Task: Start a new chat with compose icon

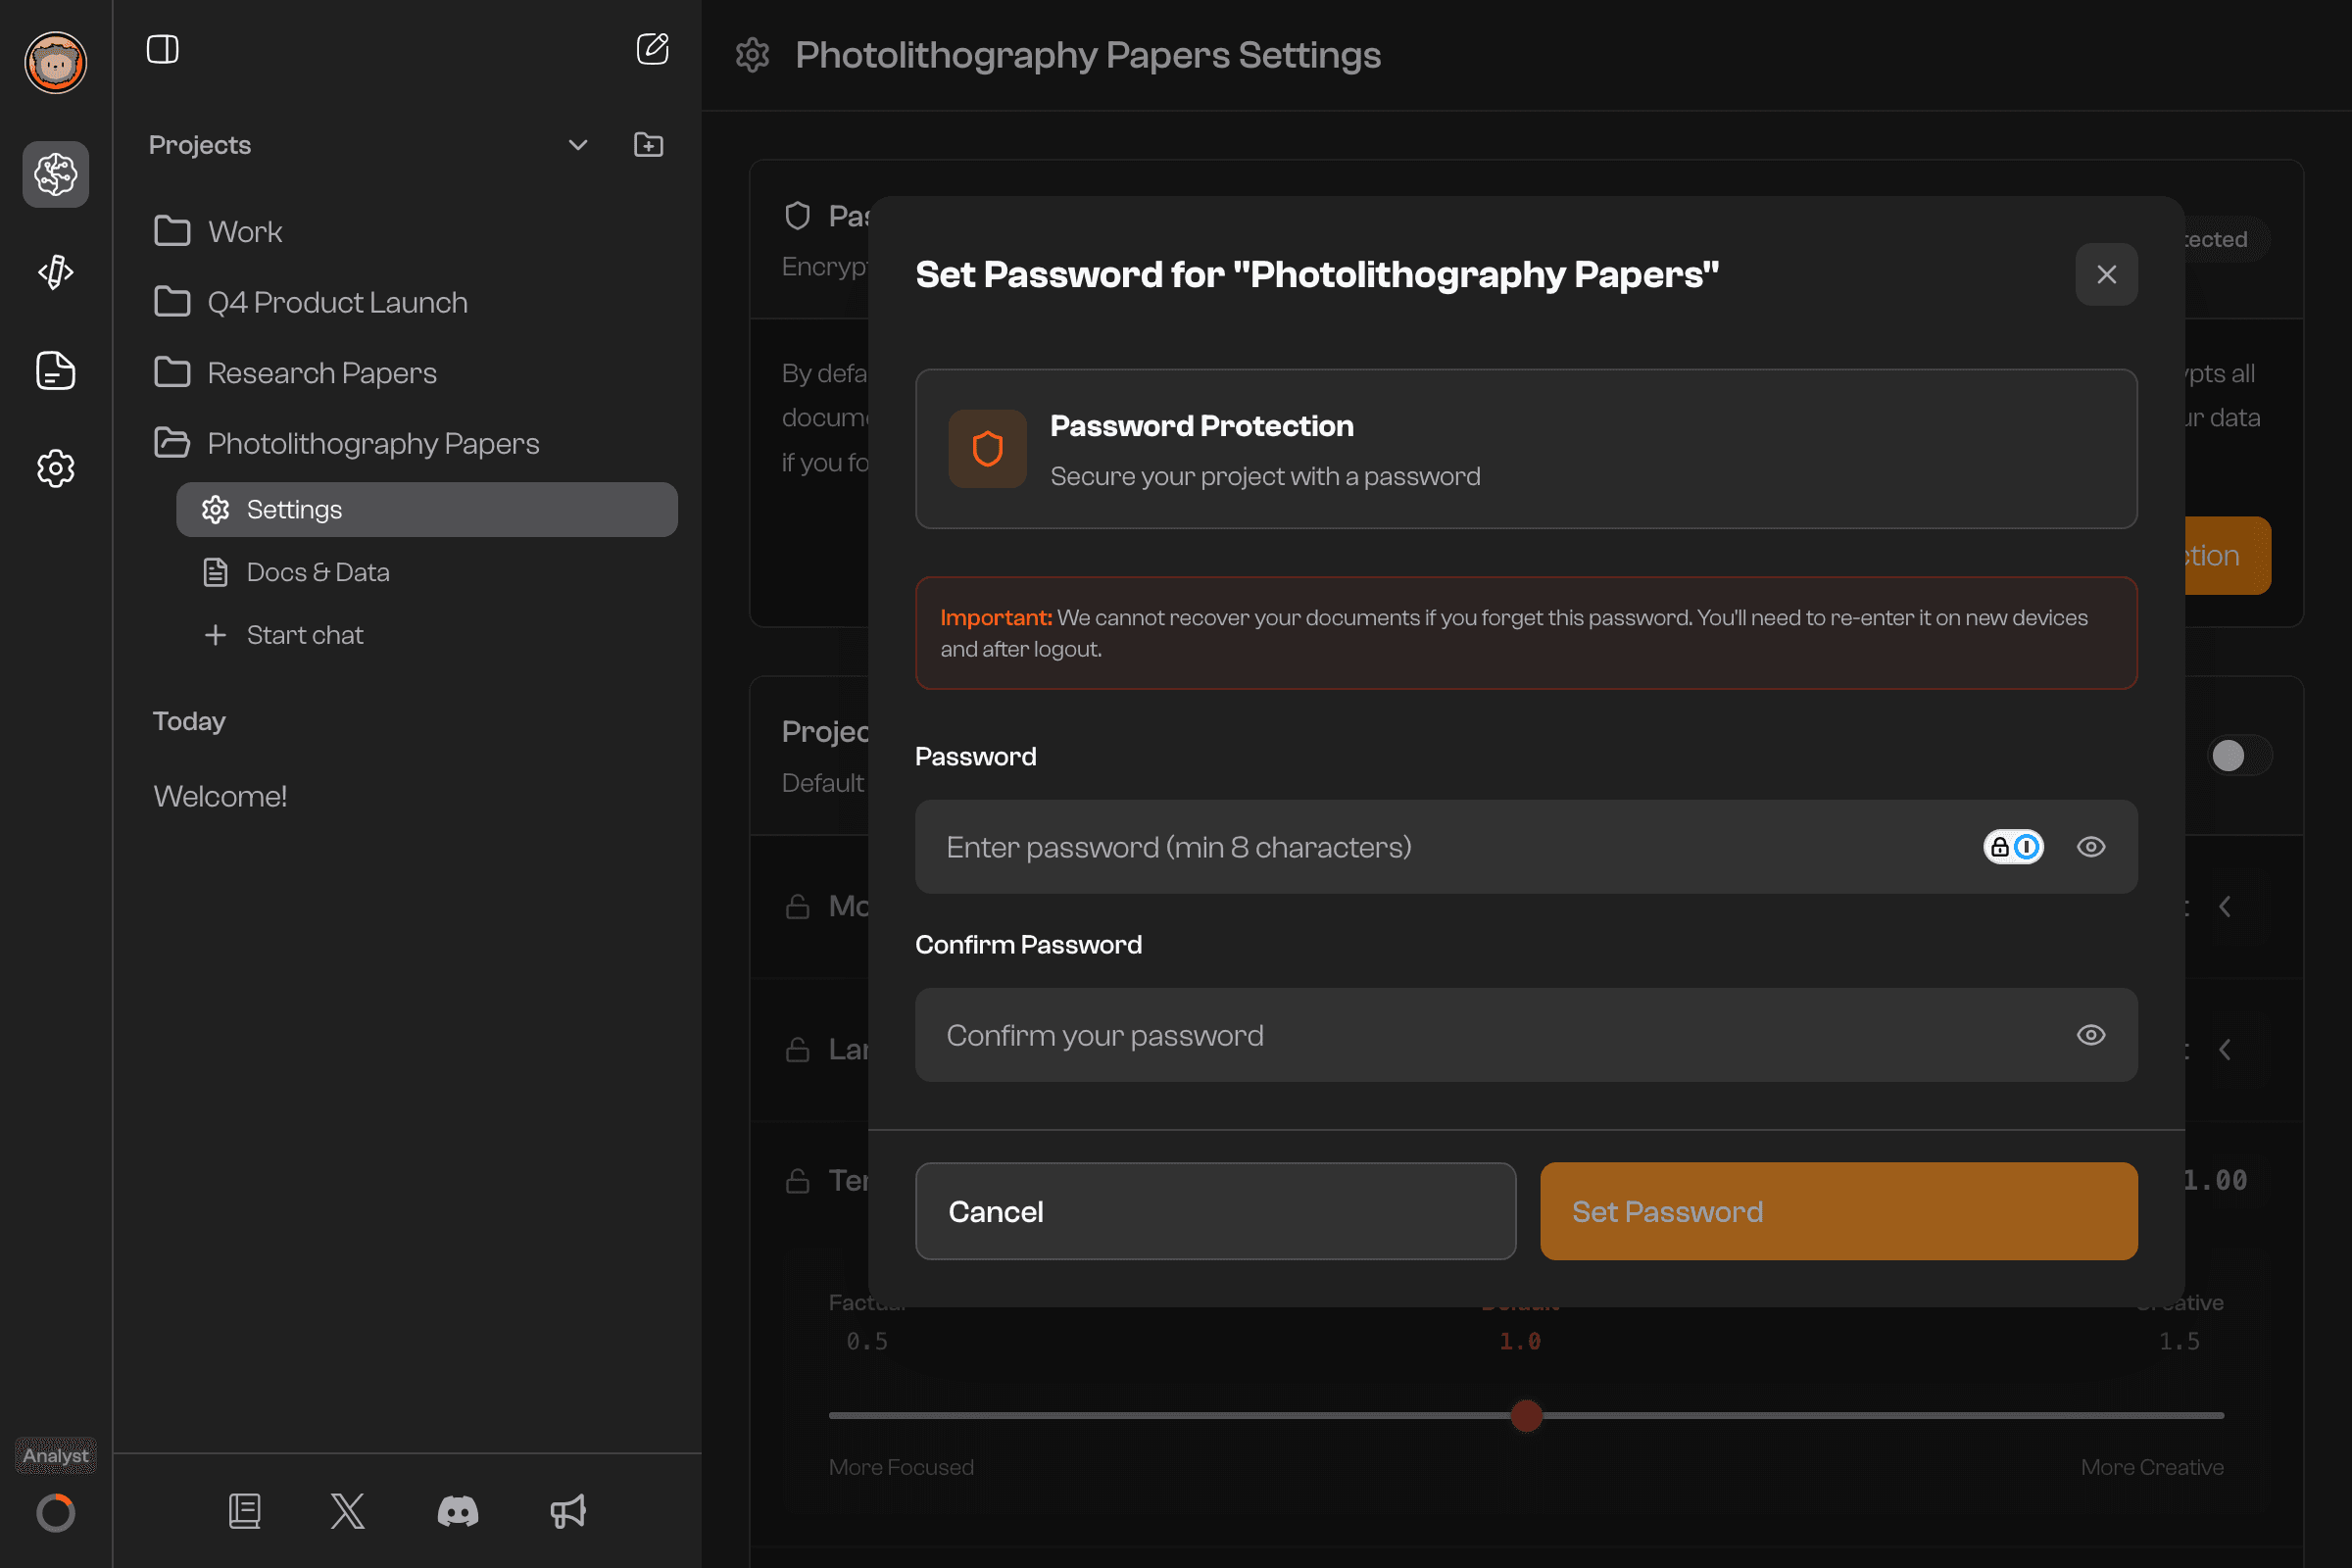Action: (x=653, y=49)
